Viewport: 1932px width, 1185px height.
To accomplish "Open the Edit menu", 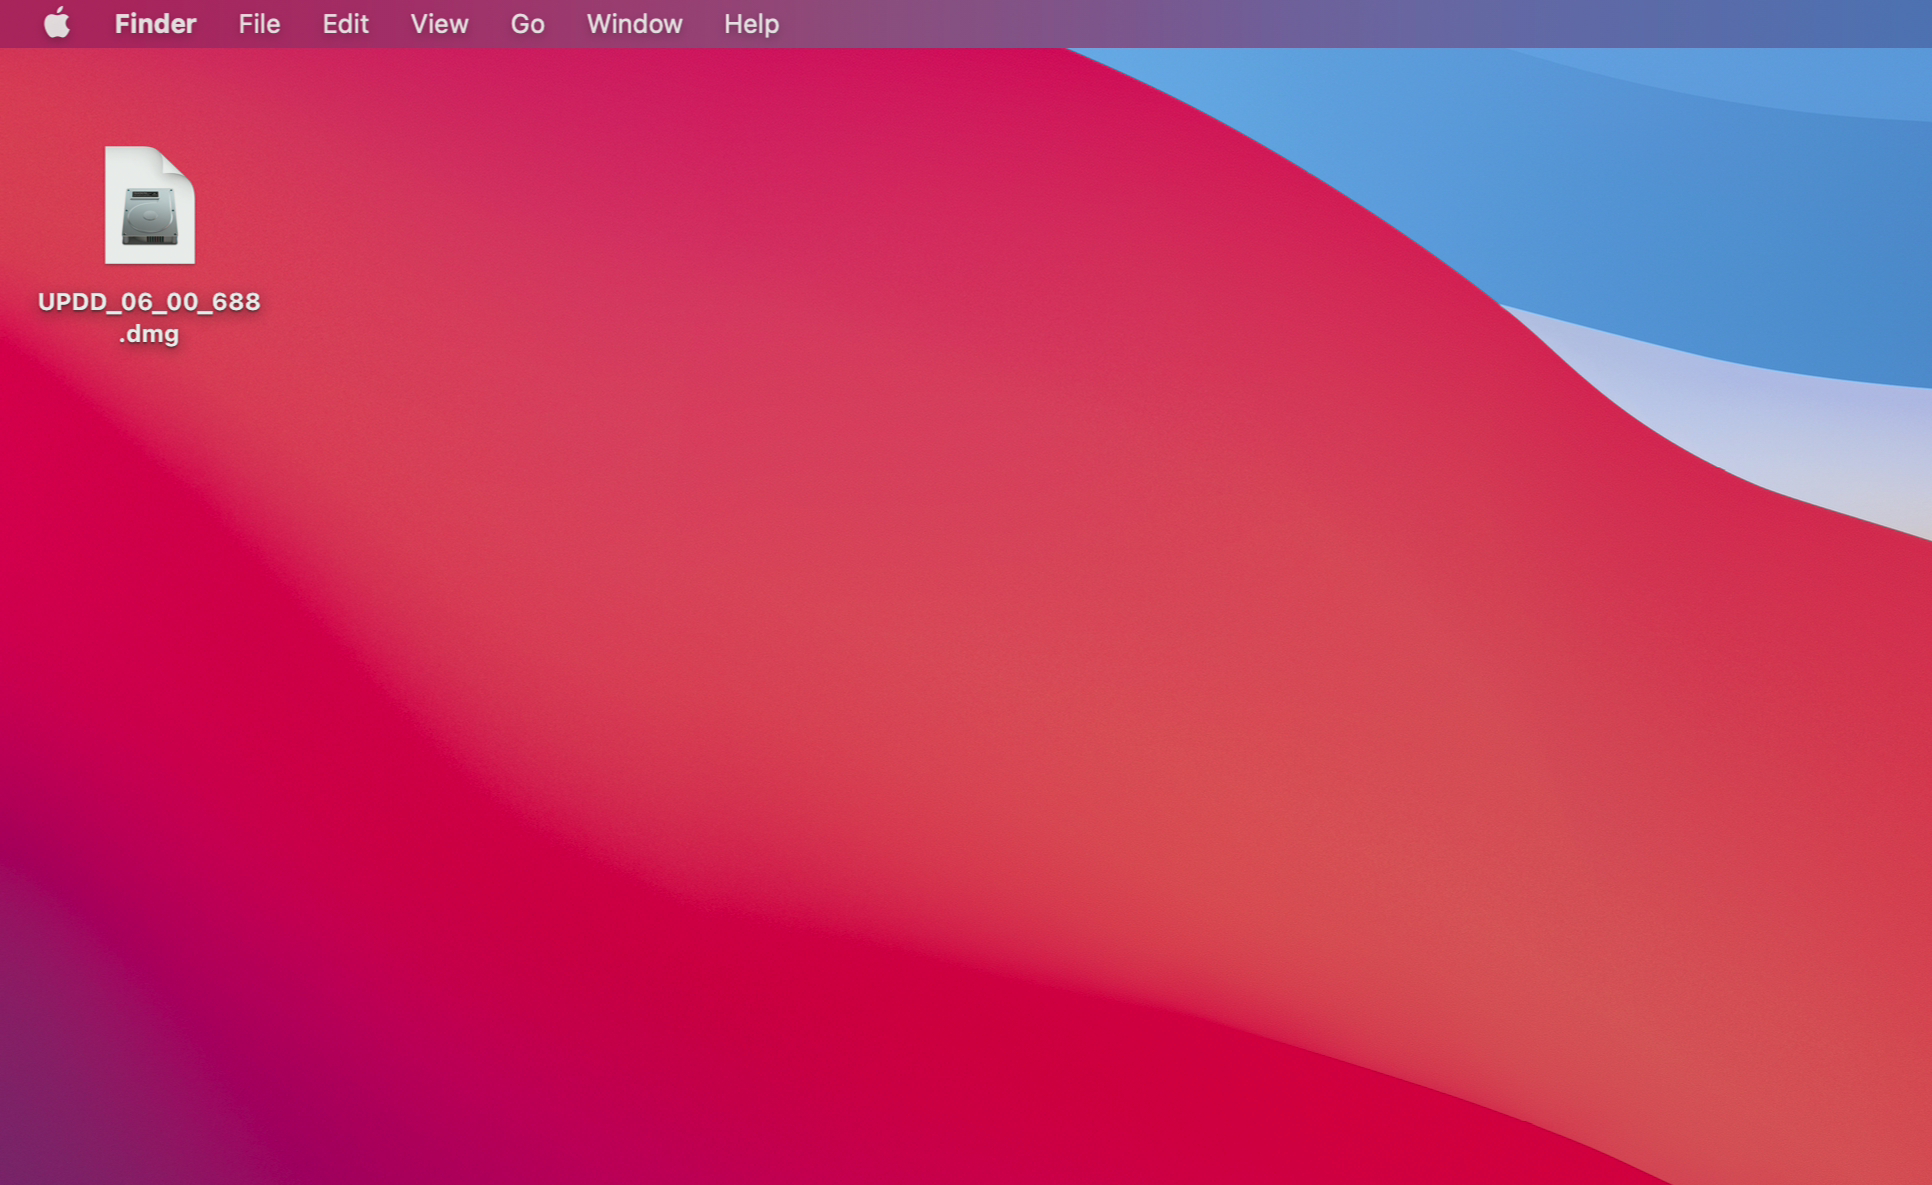I will [345, 23].
